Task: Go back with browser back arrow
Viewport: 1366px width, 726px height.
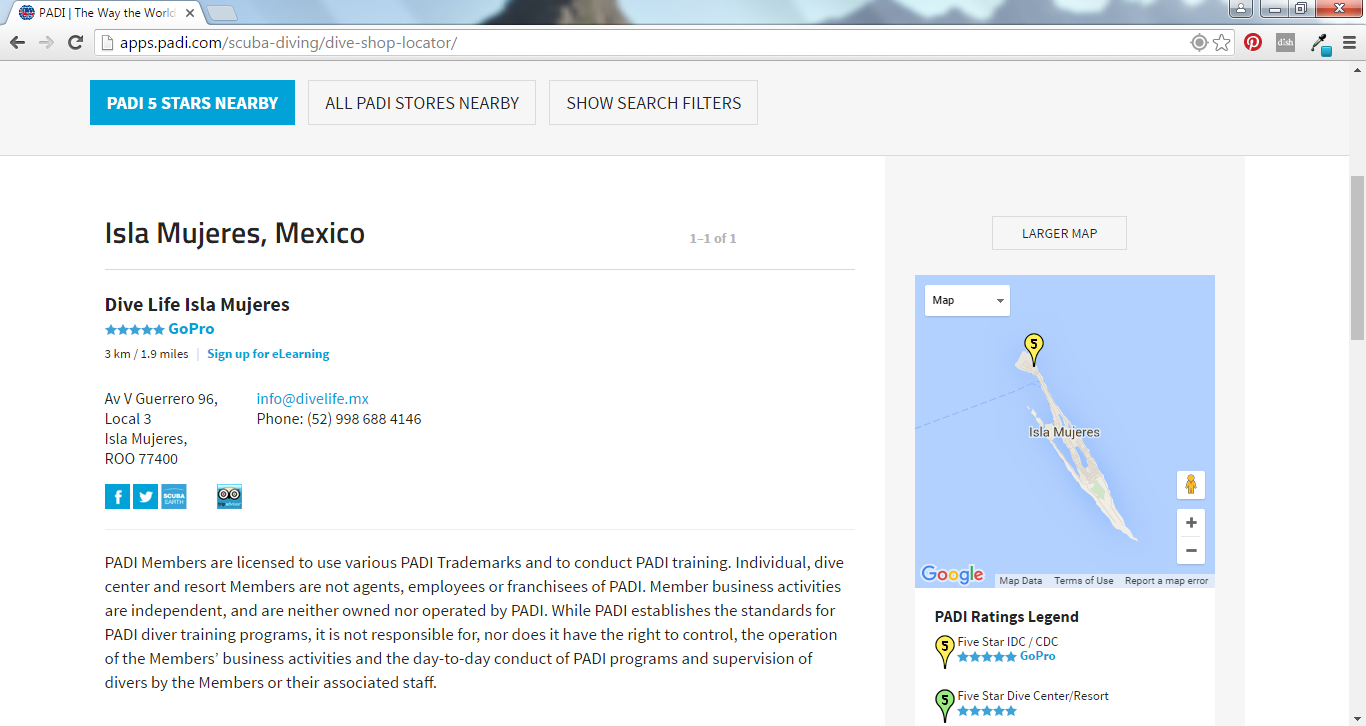Action: point(17,43)
